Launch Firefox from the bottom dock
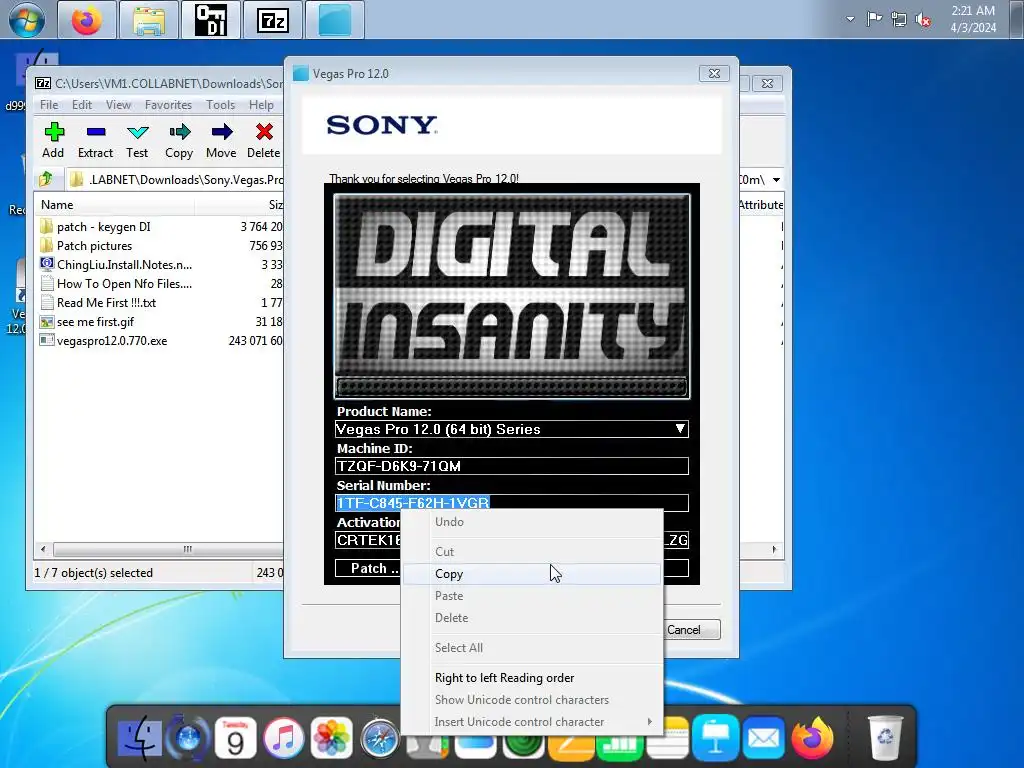1024x768 pixels. [812, 739]
